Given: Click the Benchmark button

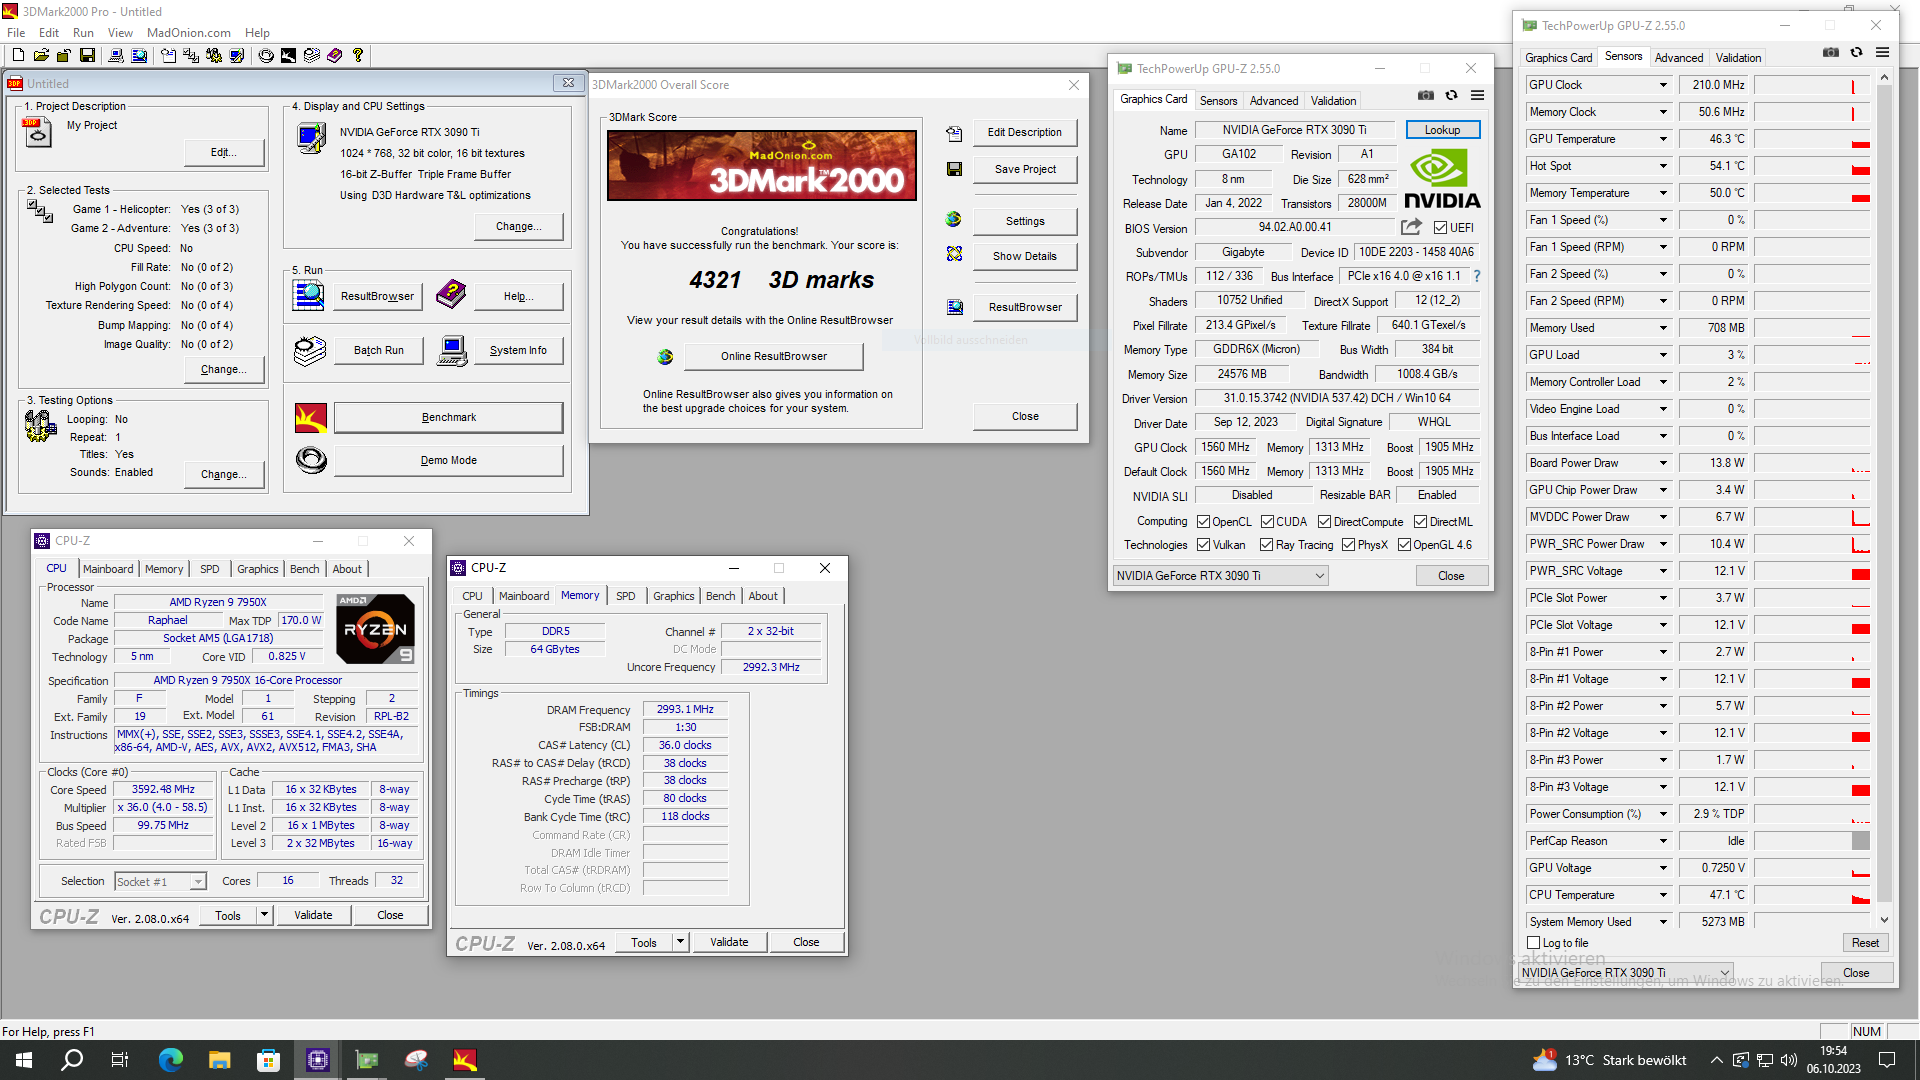Looking at the screenshot, I should click(448, 417).
